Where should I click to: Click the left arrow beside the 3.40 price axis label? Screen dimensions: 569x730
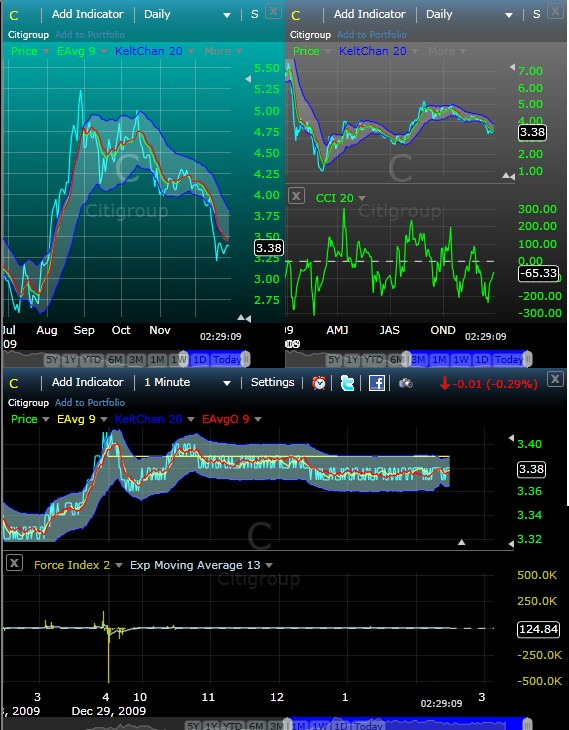(511, 438)
